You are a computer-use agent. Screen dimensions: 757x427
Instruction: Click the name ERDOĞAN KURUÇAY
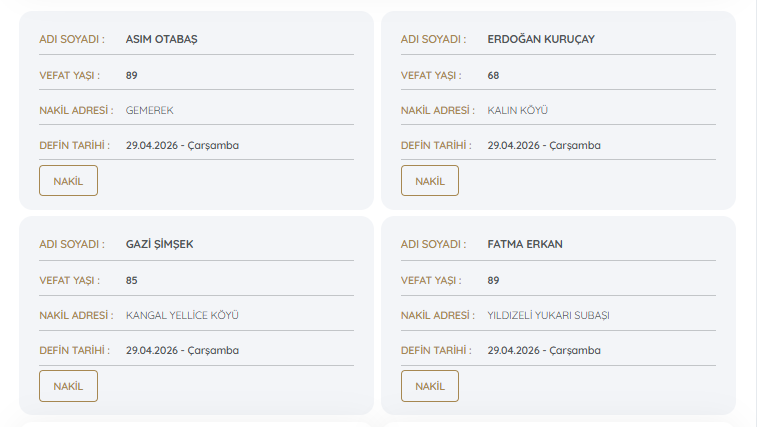(541, 39)
